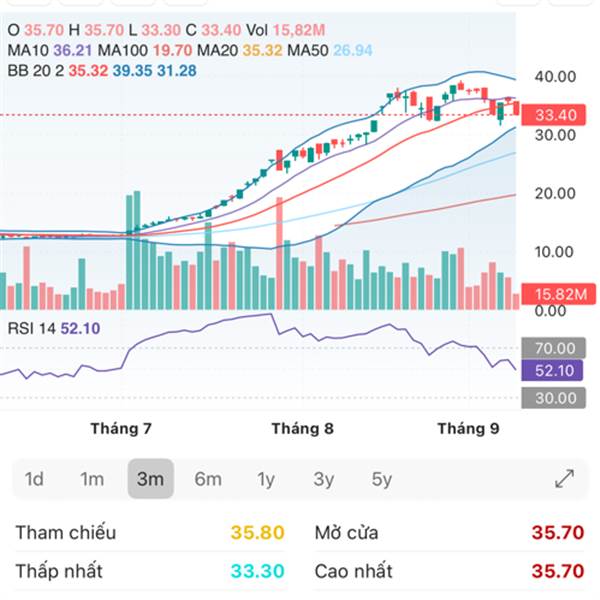The image size is (600, 600).
Task: Tap the MA50 26.94 legend entry
Action: pos(330,50)
